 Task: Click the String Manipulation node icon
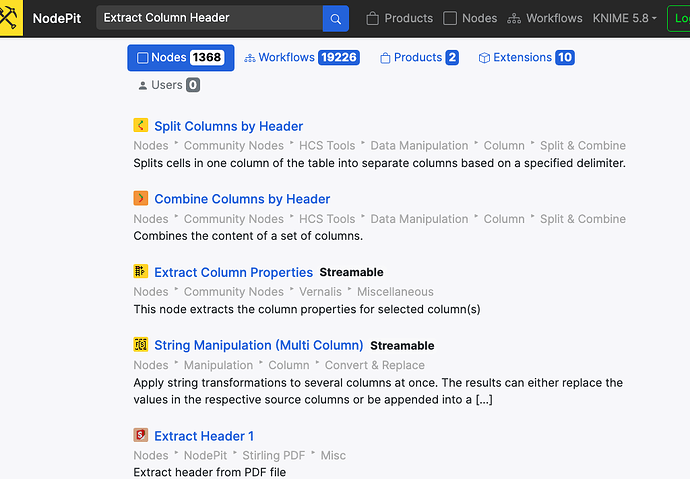(x=141, y=344)
